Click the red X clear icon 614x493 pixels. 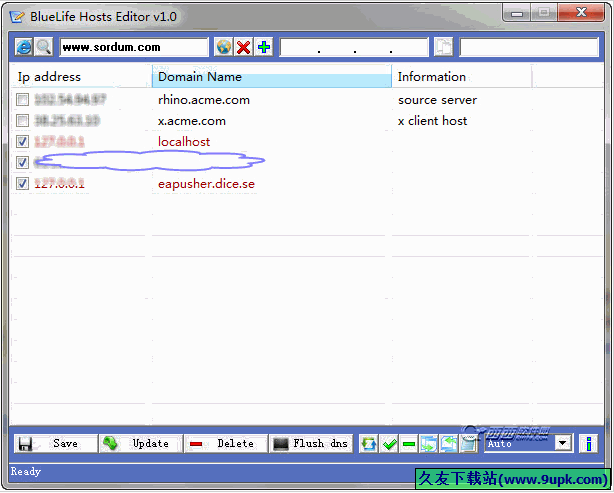tap(244, 47)
